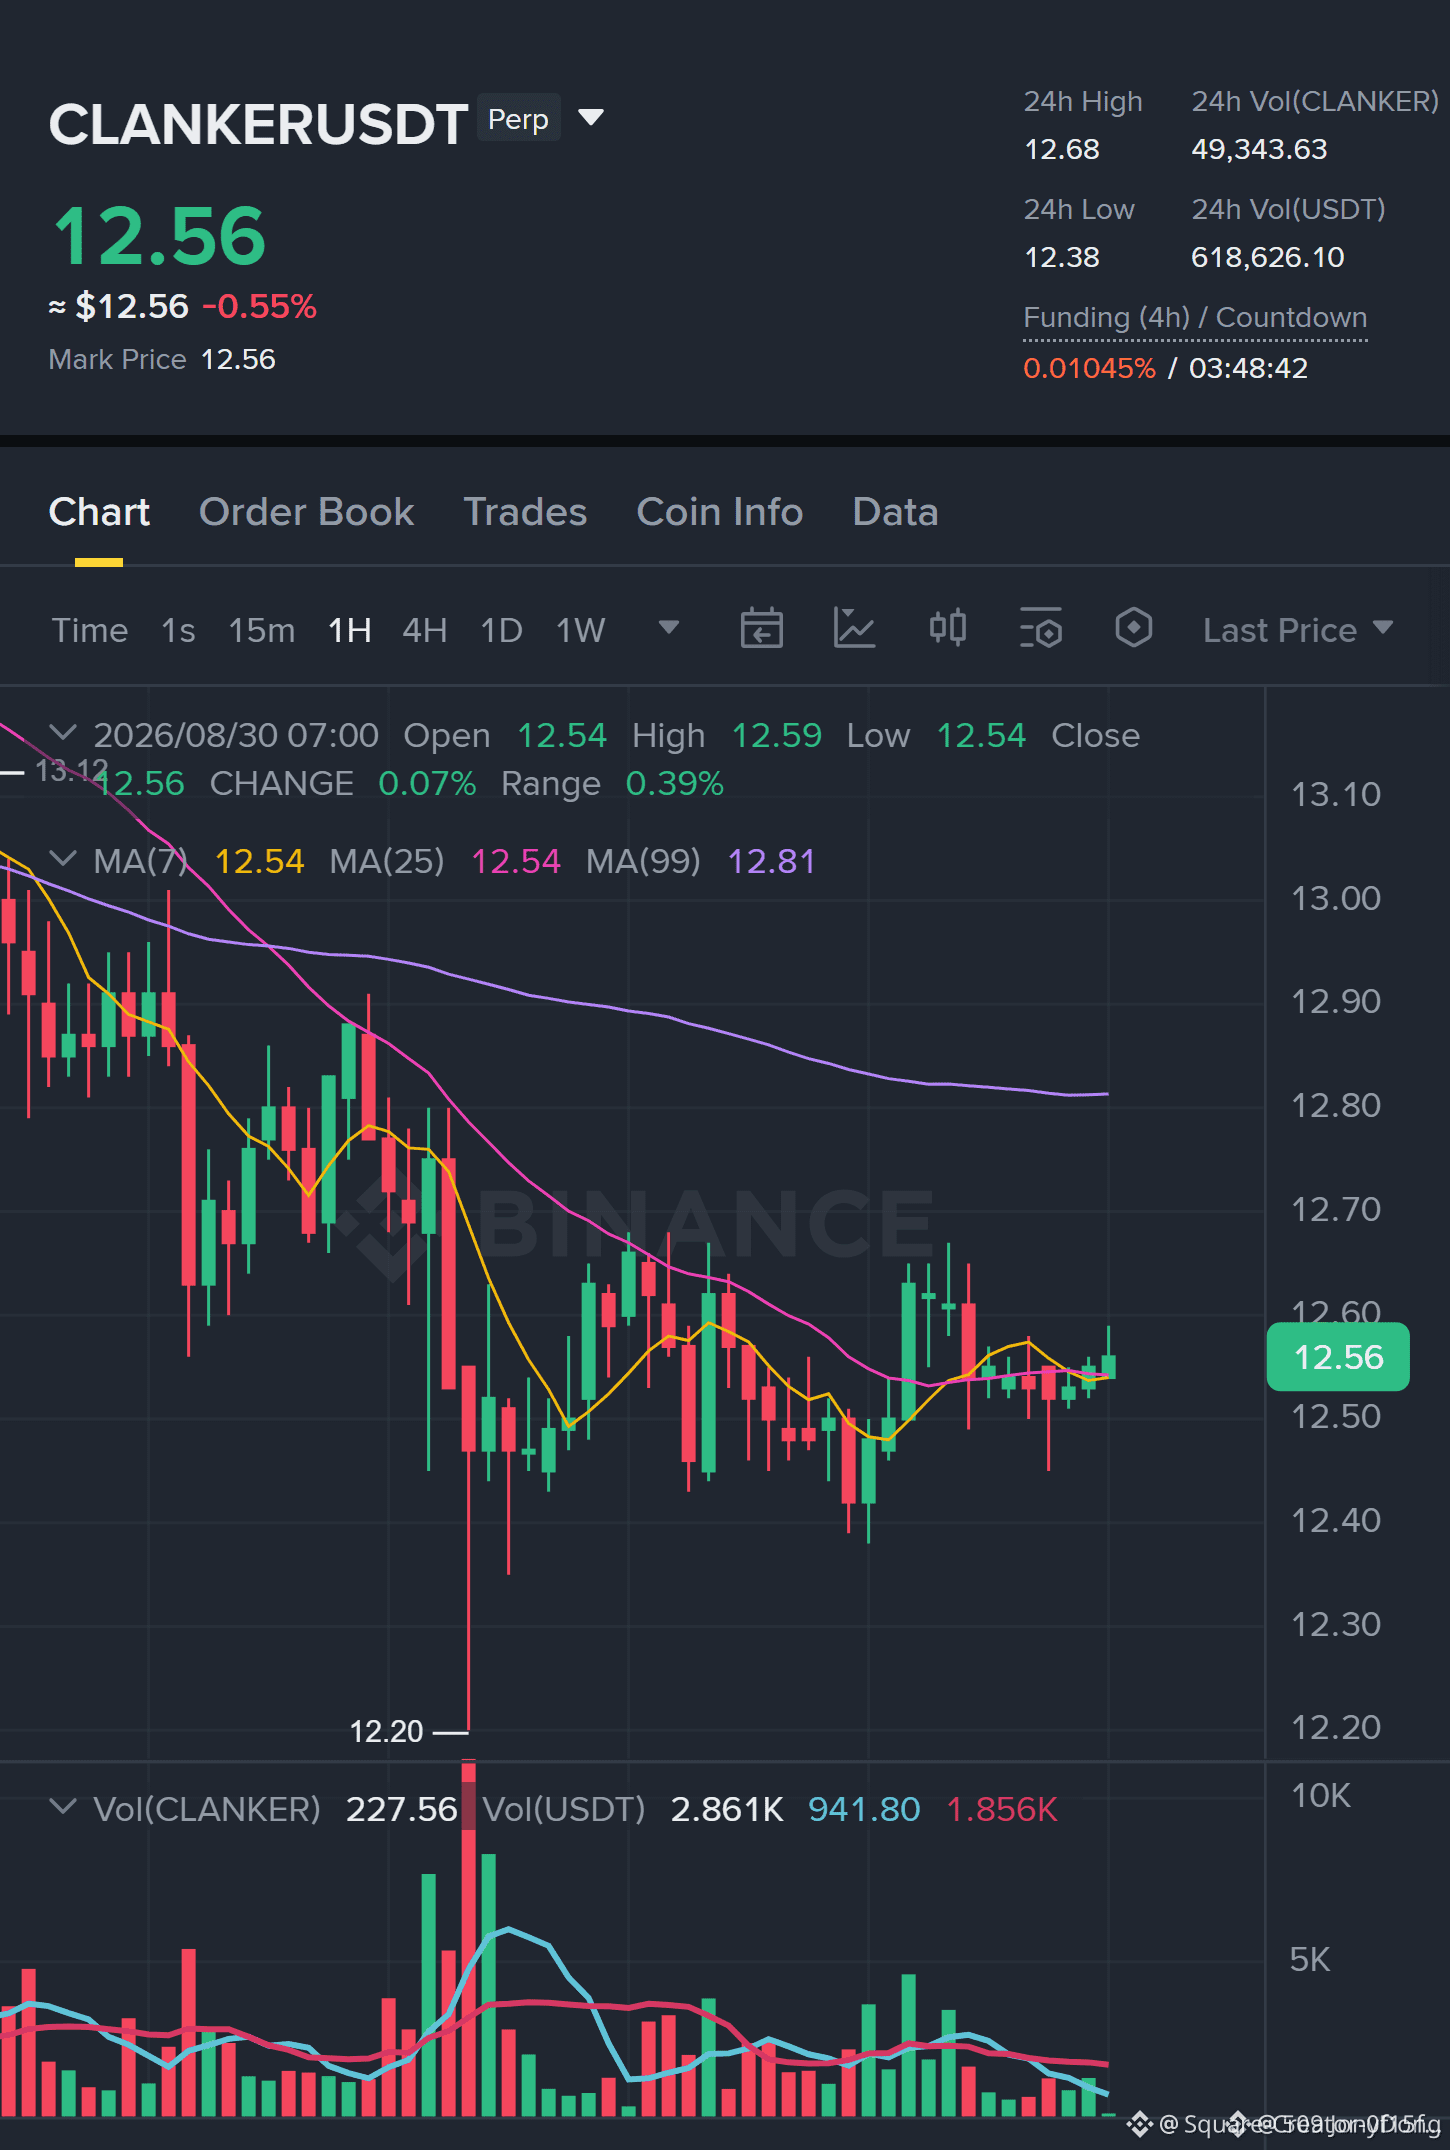The height and width of the screenshot is (2150, 1450).
Task: Click the -0.55% price change
Action: click(260, 306)
